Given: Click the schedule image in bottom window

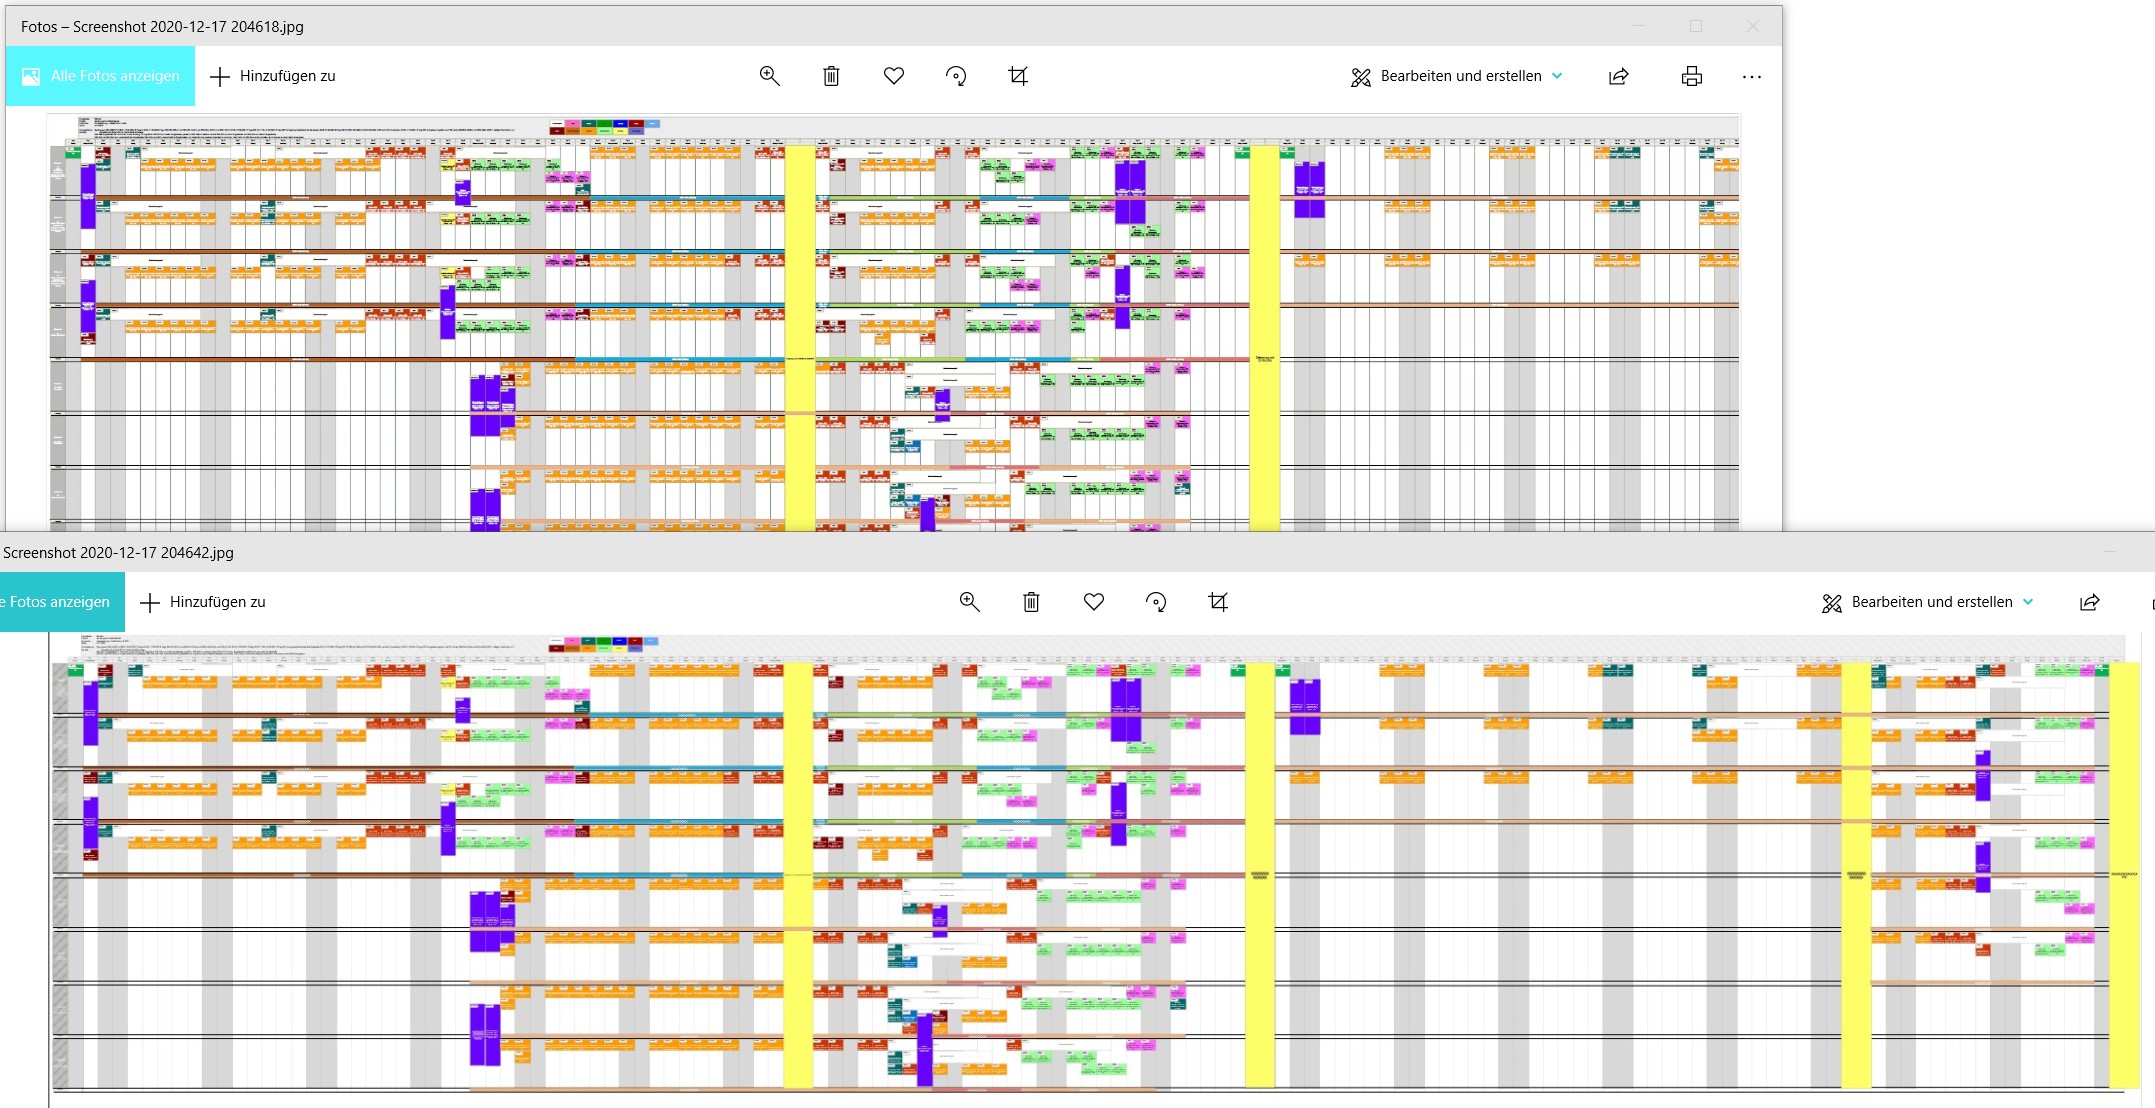Looking at the screenshot, I should (1090, 860).
